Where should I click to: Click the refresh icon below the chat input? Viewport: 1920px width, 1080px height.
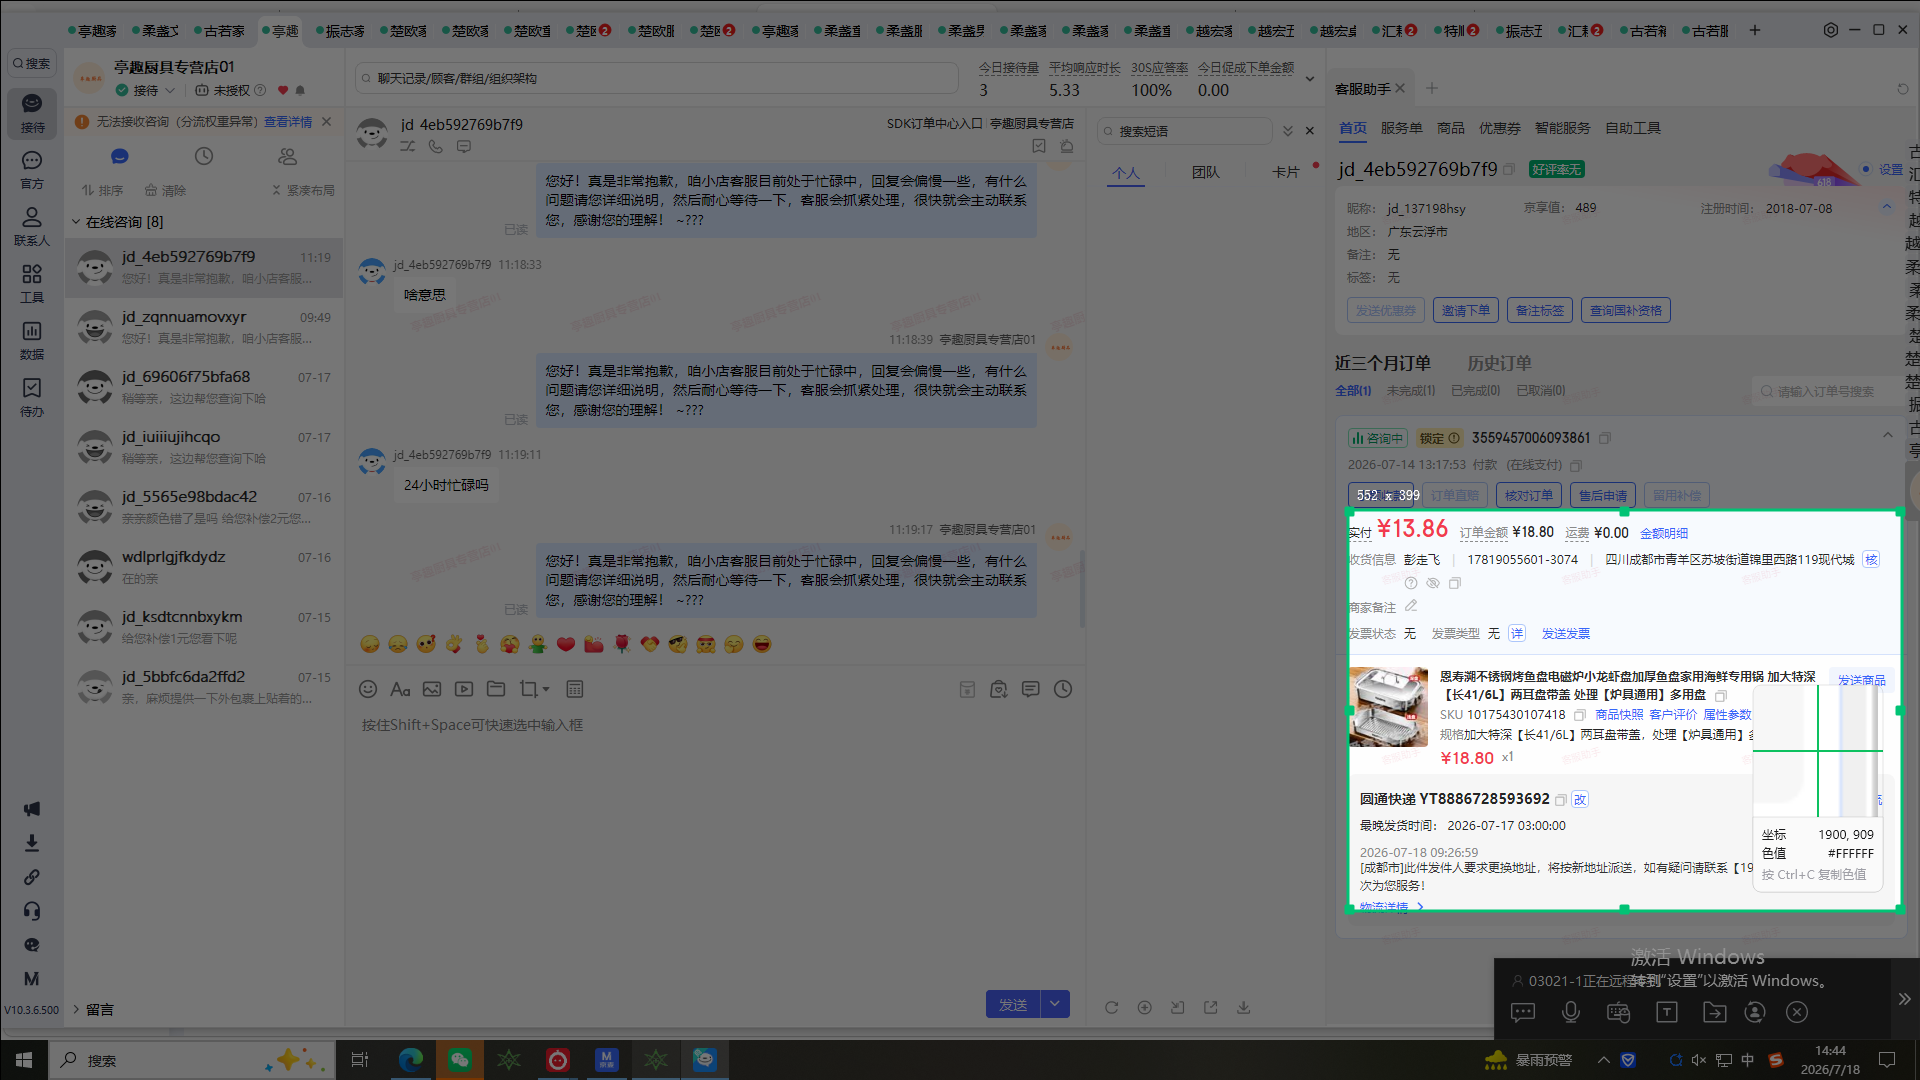point(1112,1008)
